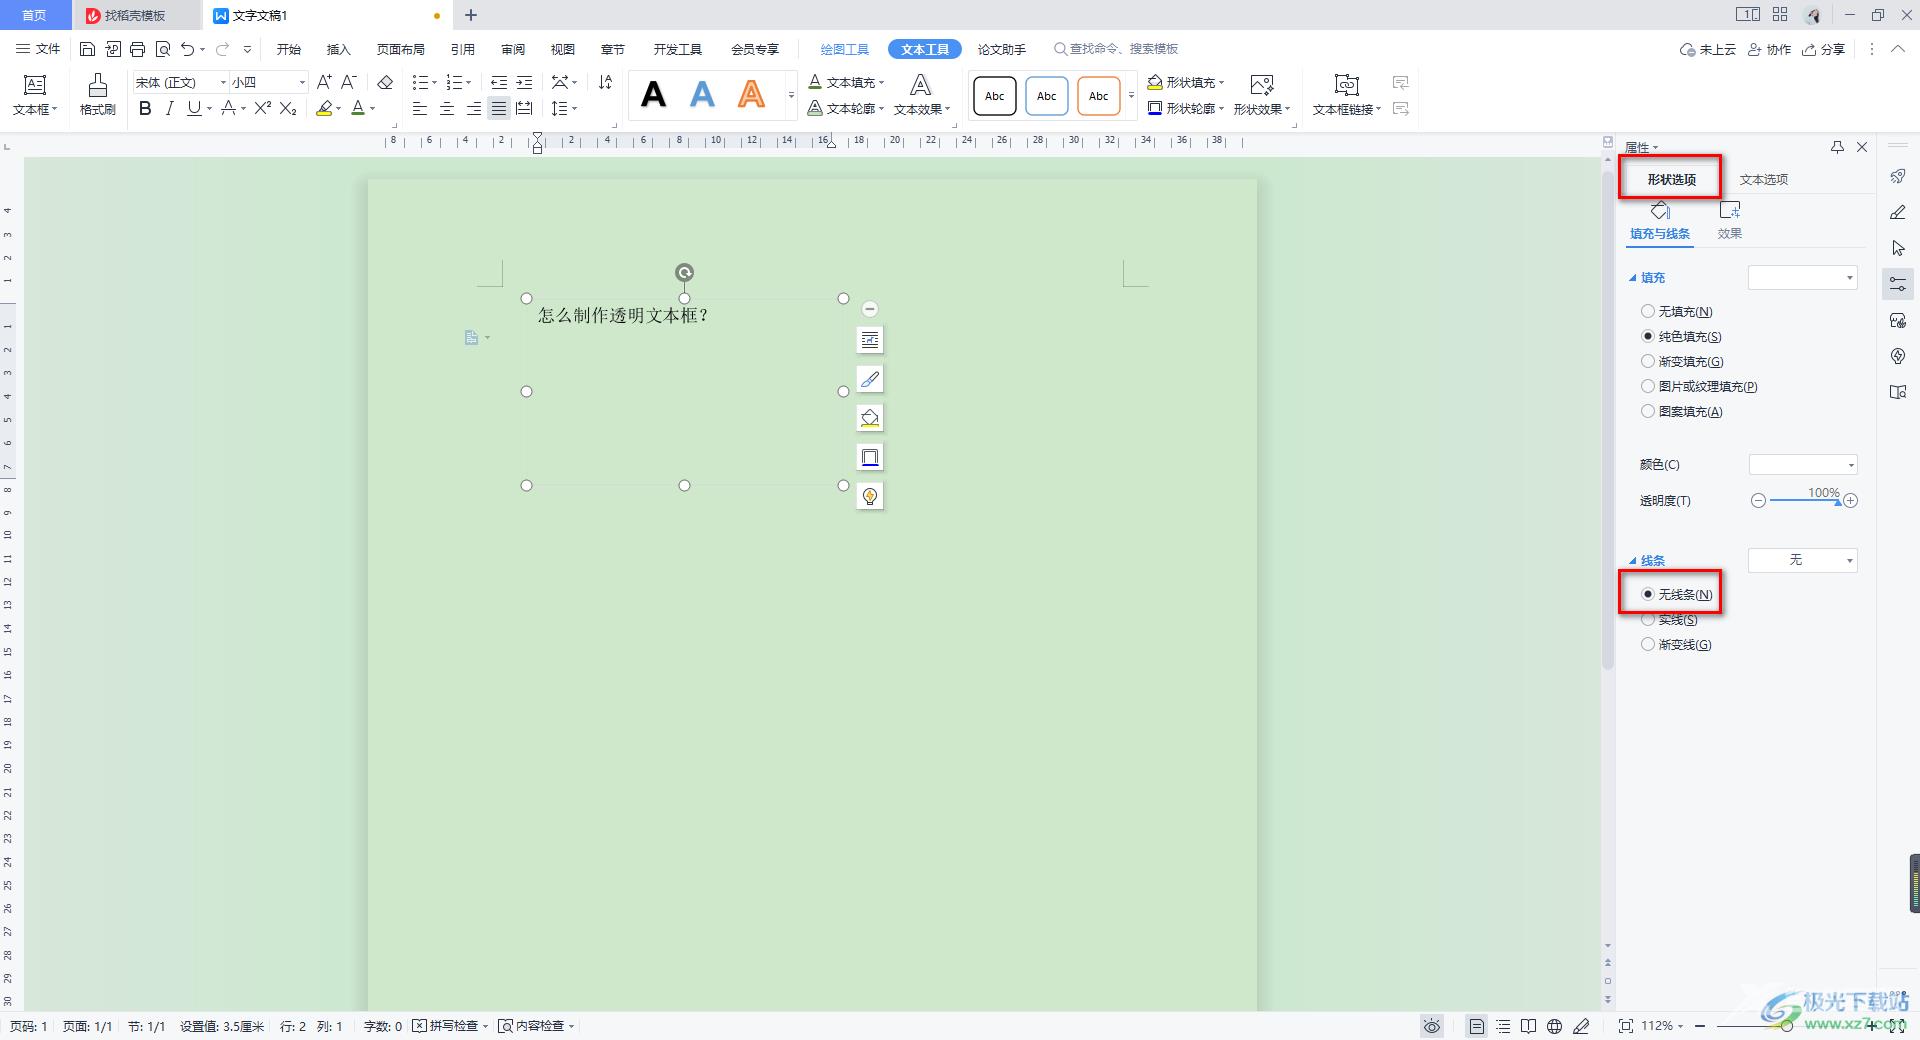Apply superscript formatting
Screen dimensions: 1920x1040
pos(262,108)
